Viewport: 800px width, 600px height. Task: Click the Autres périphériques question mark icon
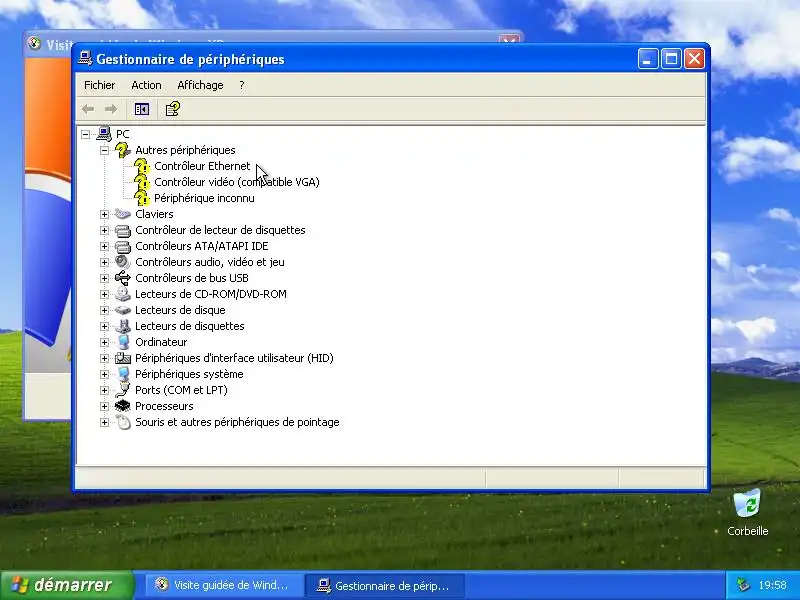[123, 150]
